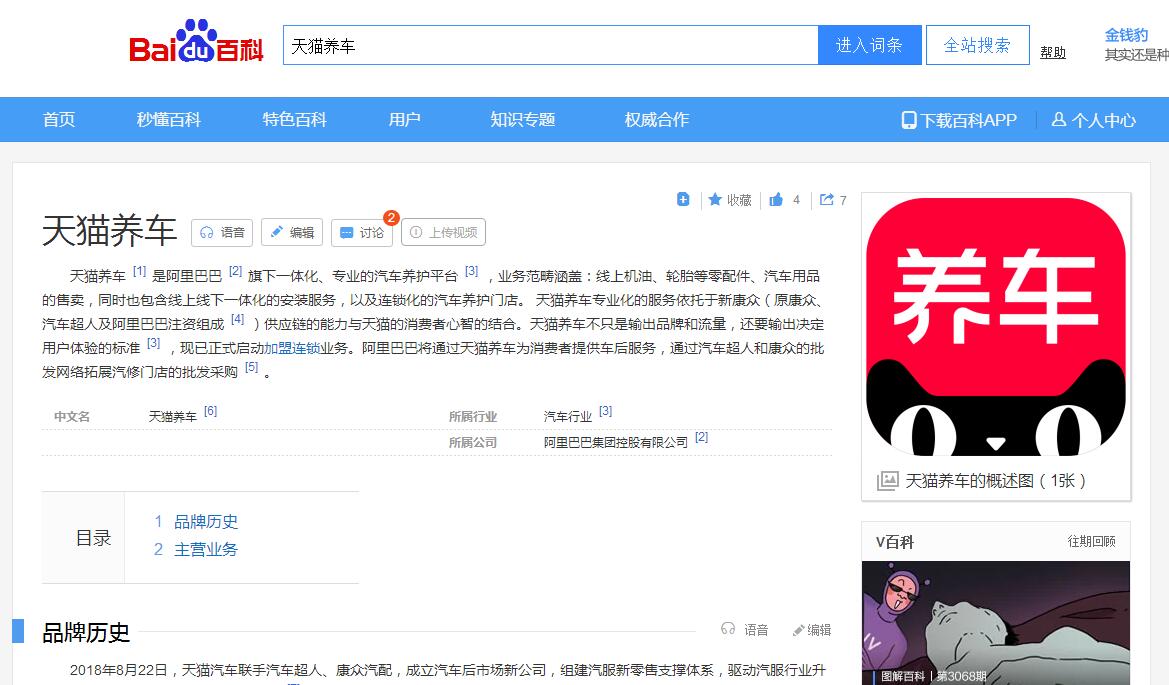Open the 用户 nav item
This screenshot has height=685, width=1169.
[405, 119]
